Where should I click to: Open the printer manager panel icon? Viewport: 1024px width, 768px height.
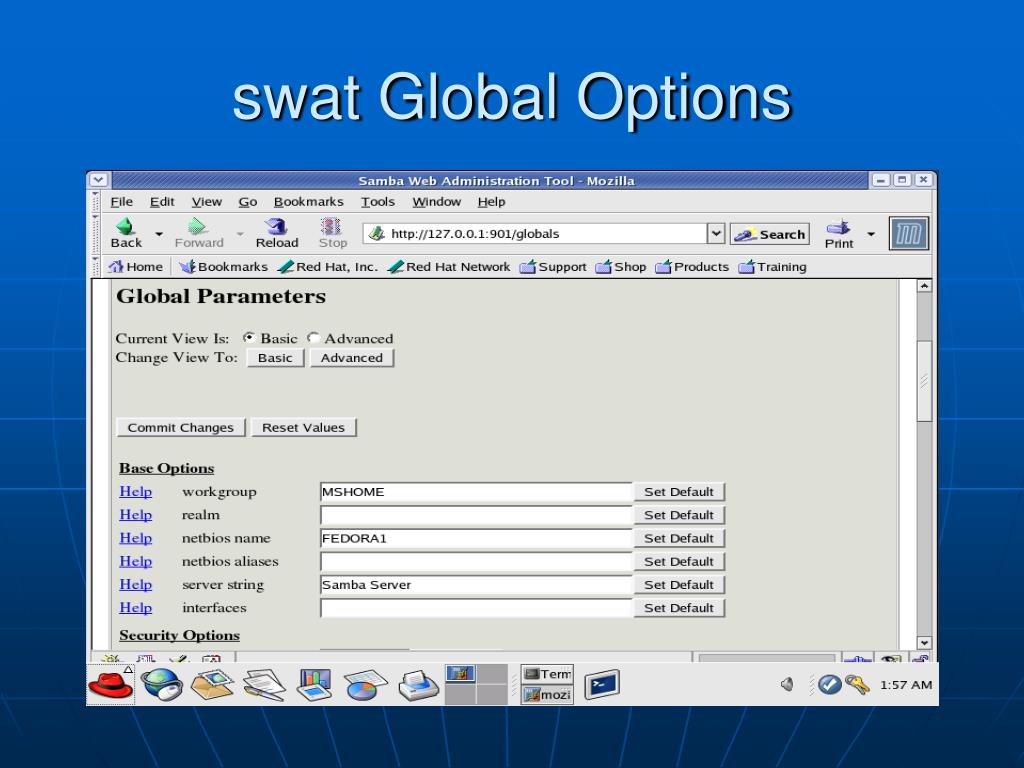point(418,686)
